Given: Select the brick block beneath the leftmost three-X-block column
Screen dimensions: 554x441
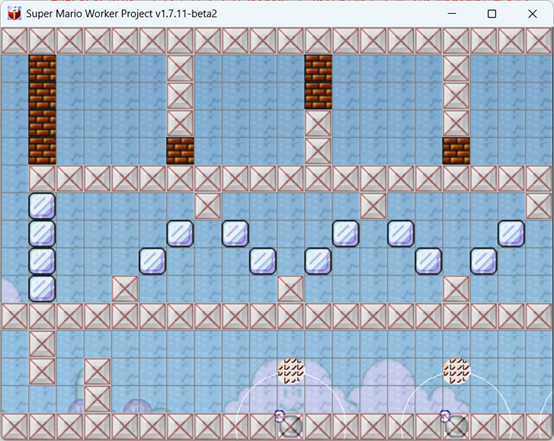Looking at the screenshot, I should coord(180,151).
